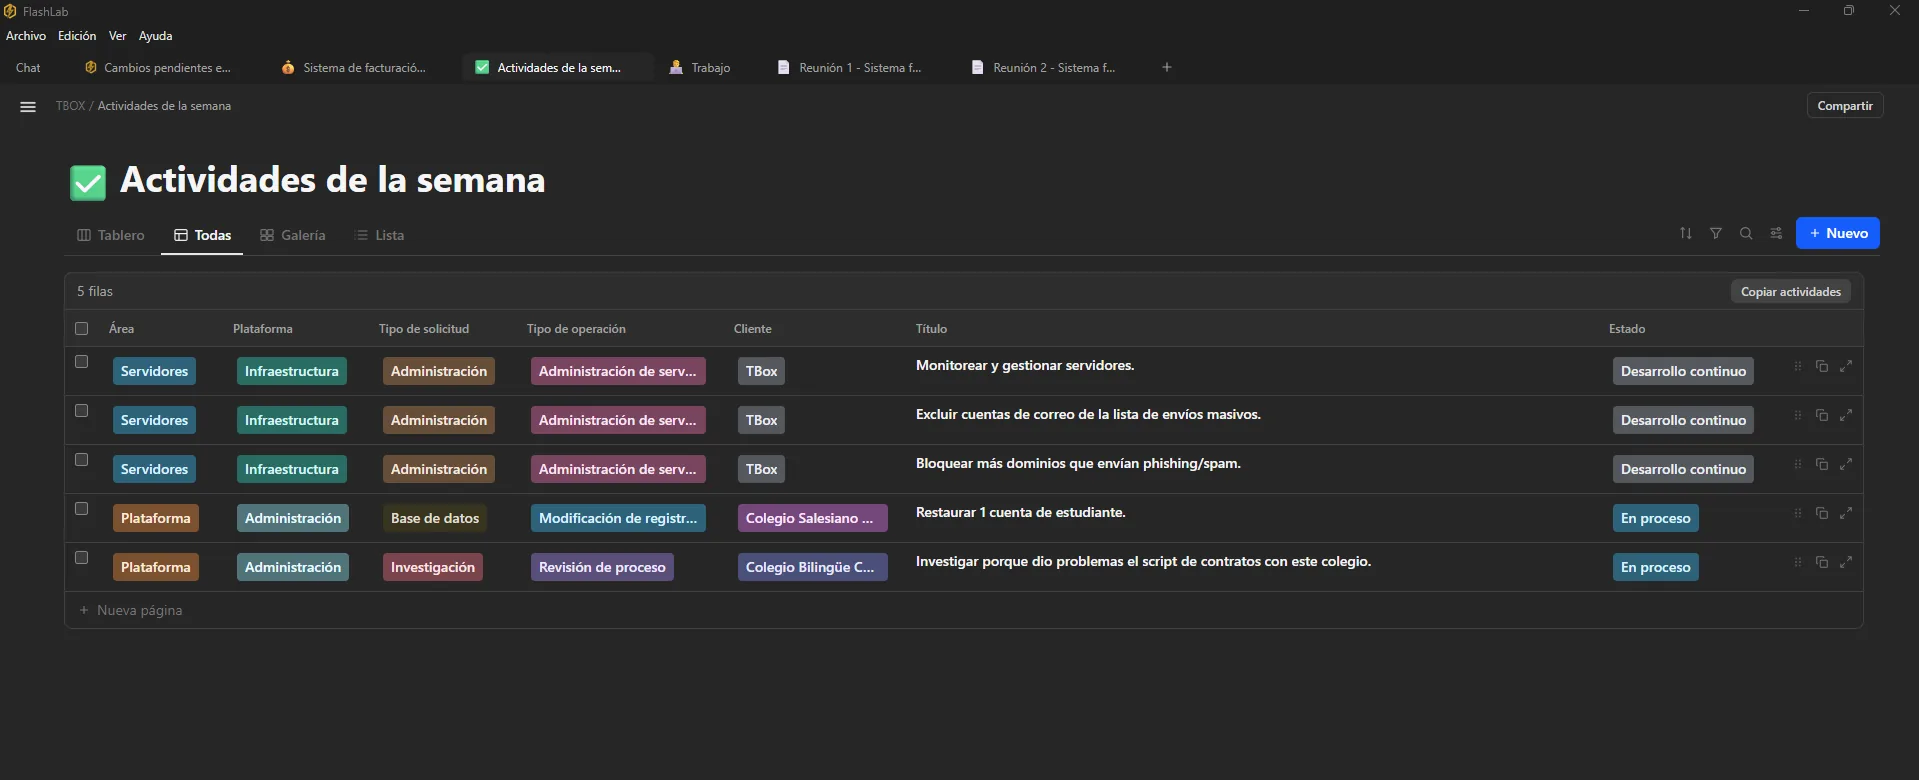Click the Investigación request type tag
Screen dimensions: 1919x780
[x=433, y=567]
